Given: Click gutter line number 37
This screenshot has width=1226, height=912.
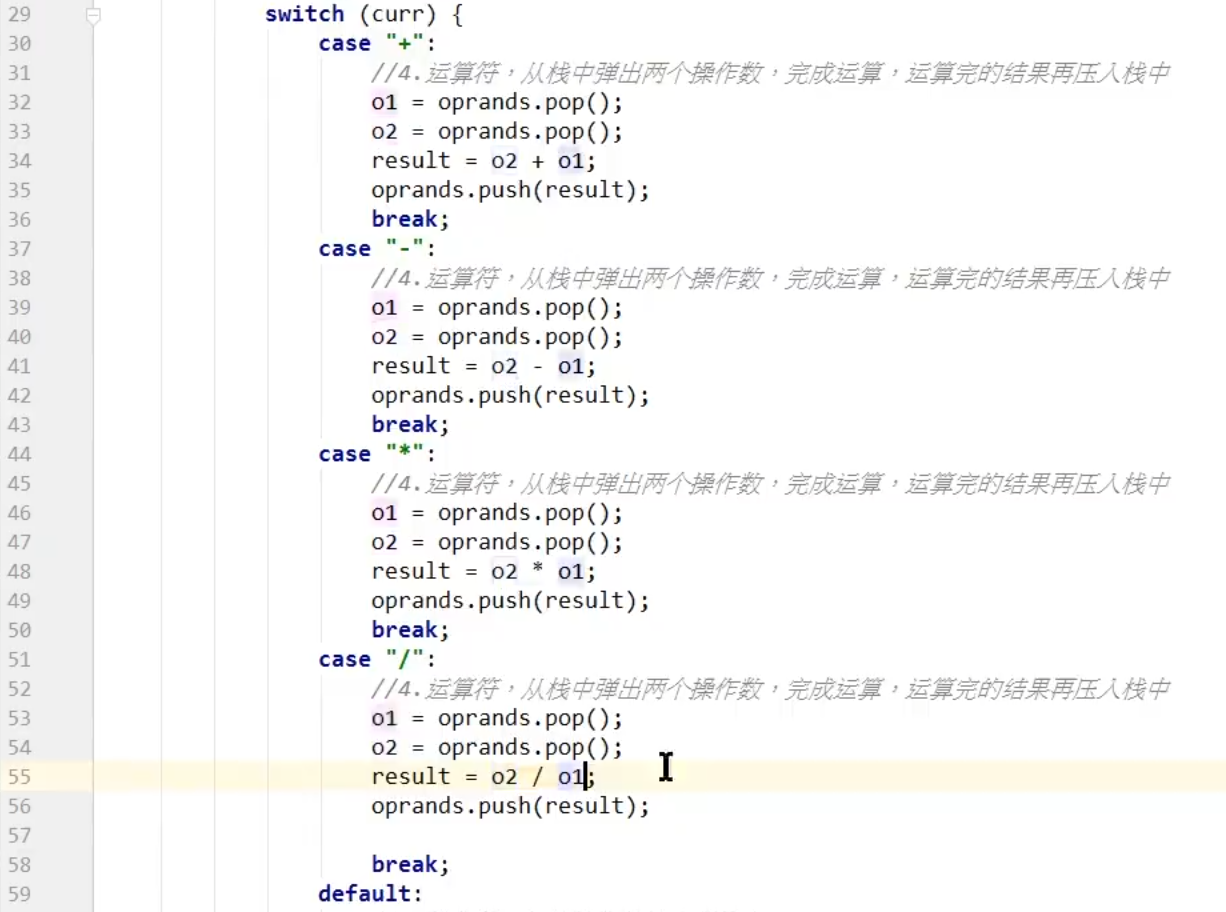Looking at the screenshot, I should click(x=20, y=249).
